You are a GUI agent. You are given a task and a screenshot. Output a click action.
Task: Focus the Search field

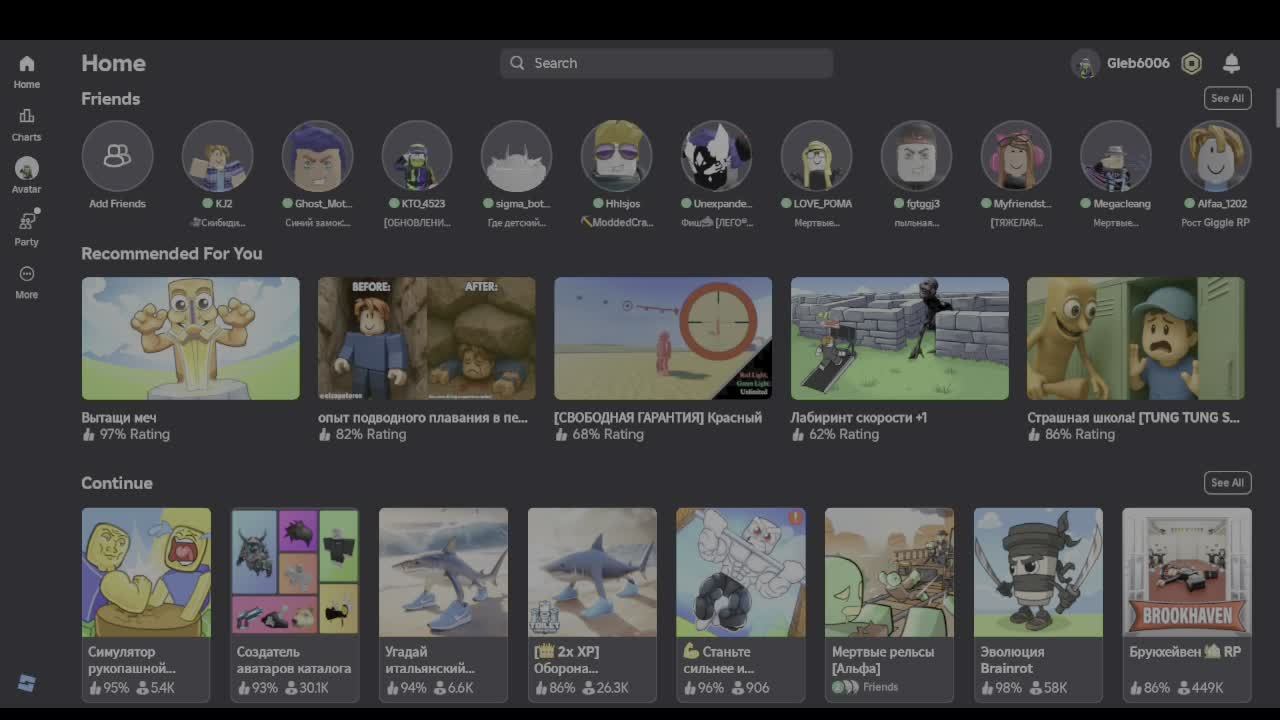(667, 63)
